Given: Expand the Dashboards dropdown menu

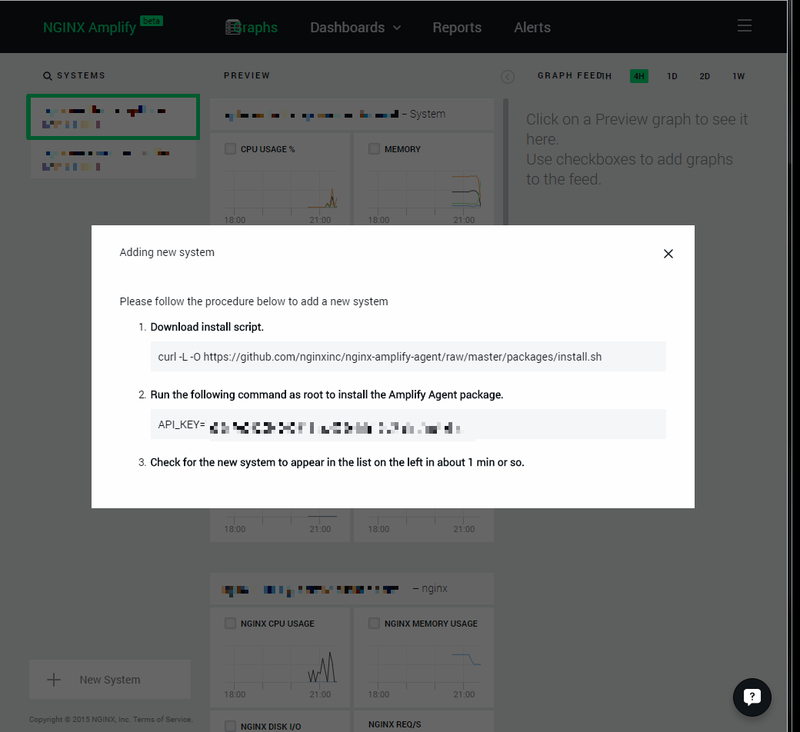Looking at the screenshot, I should [355, 28].
